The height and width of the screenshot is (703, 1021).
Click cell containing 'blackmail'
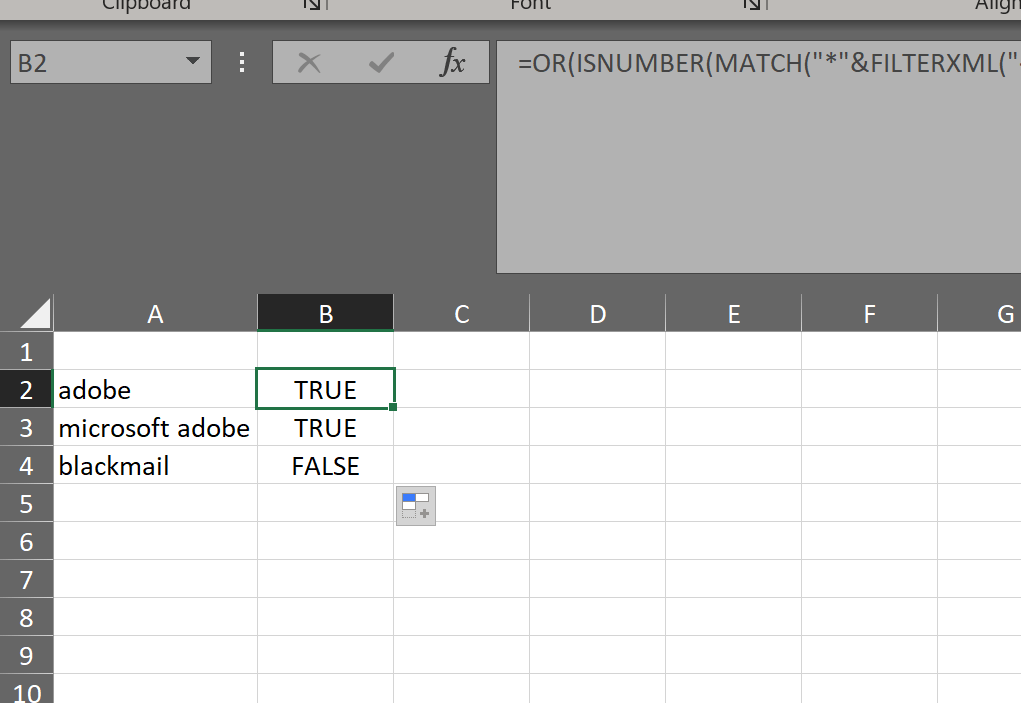coord(155,465)
